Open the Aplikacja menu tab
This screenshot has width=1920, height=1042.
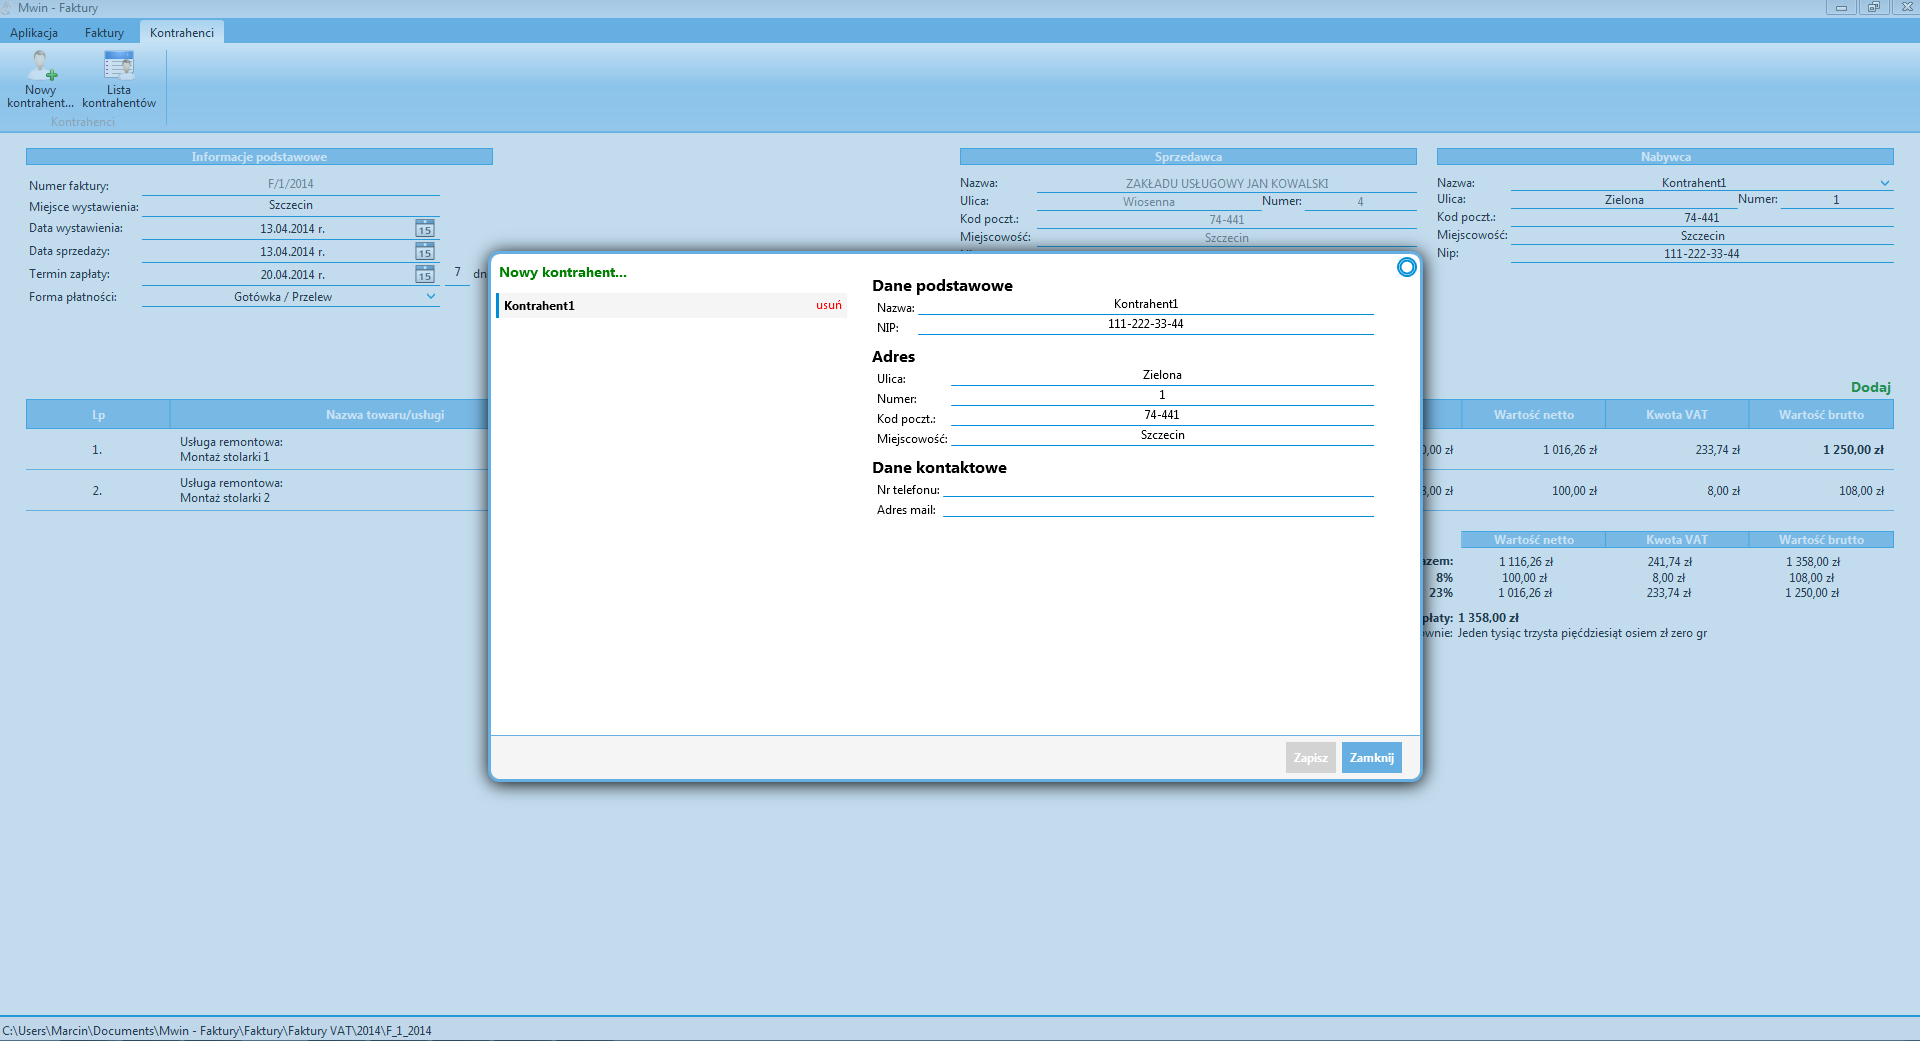[x=34, y=33]
